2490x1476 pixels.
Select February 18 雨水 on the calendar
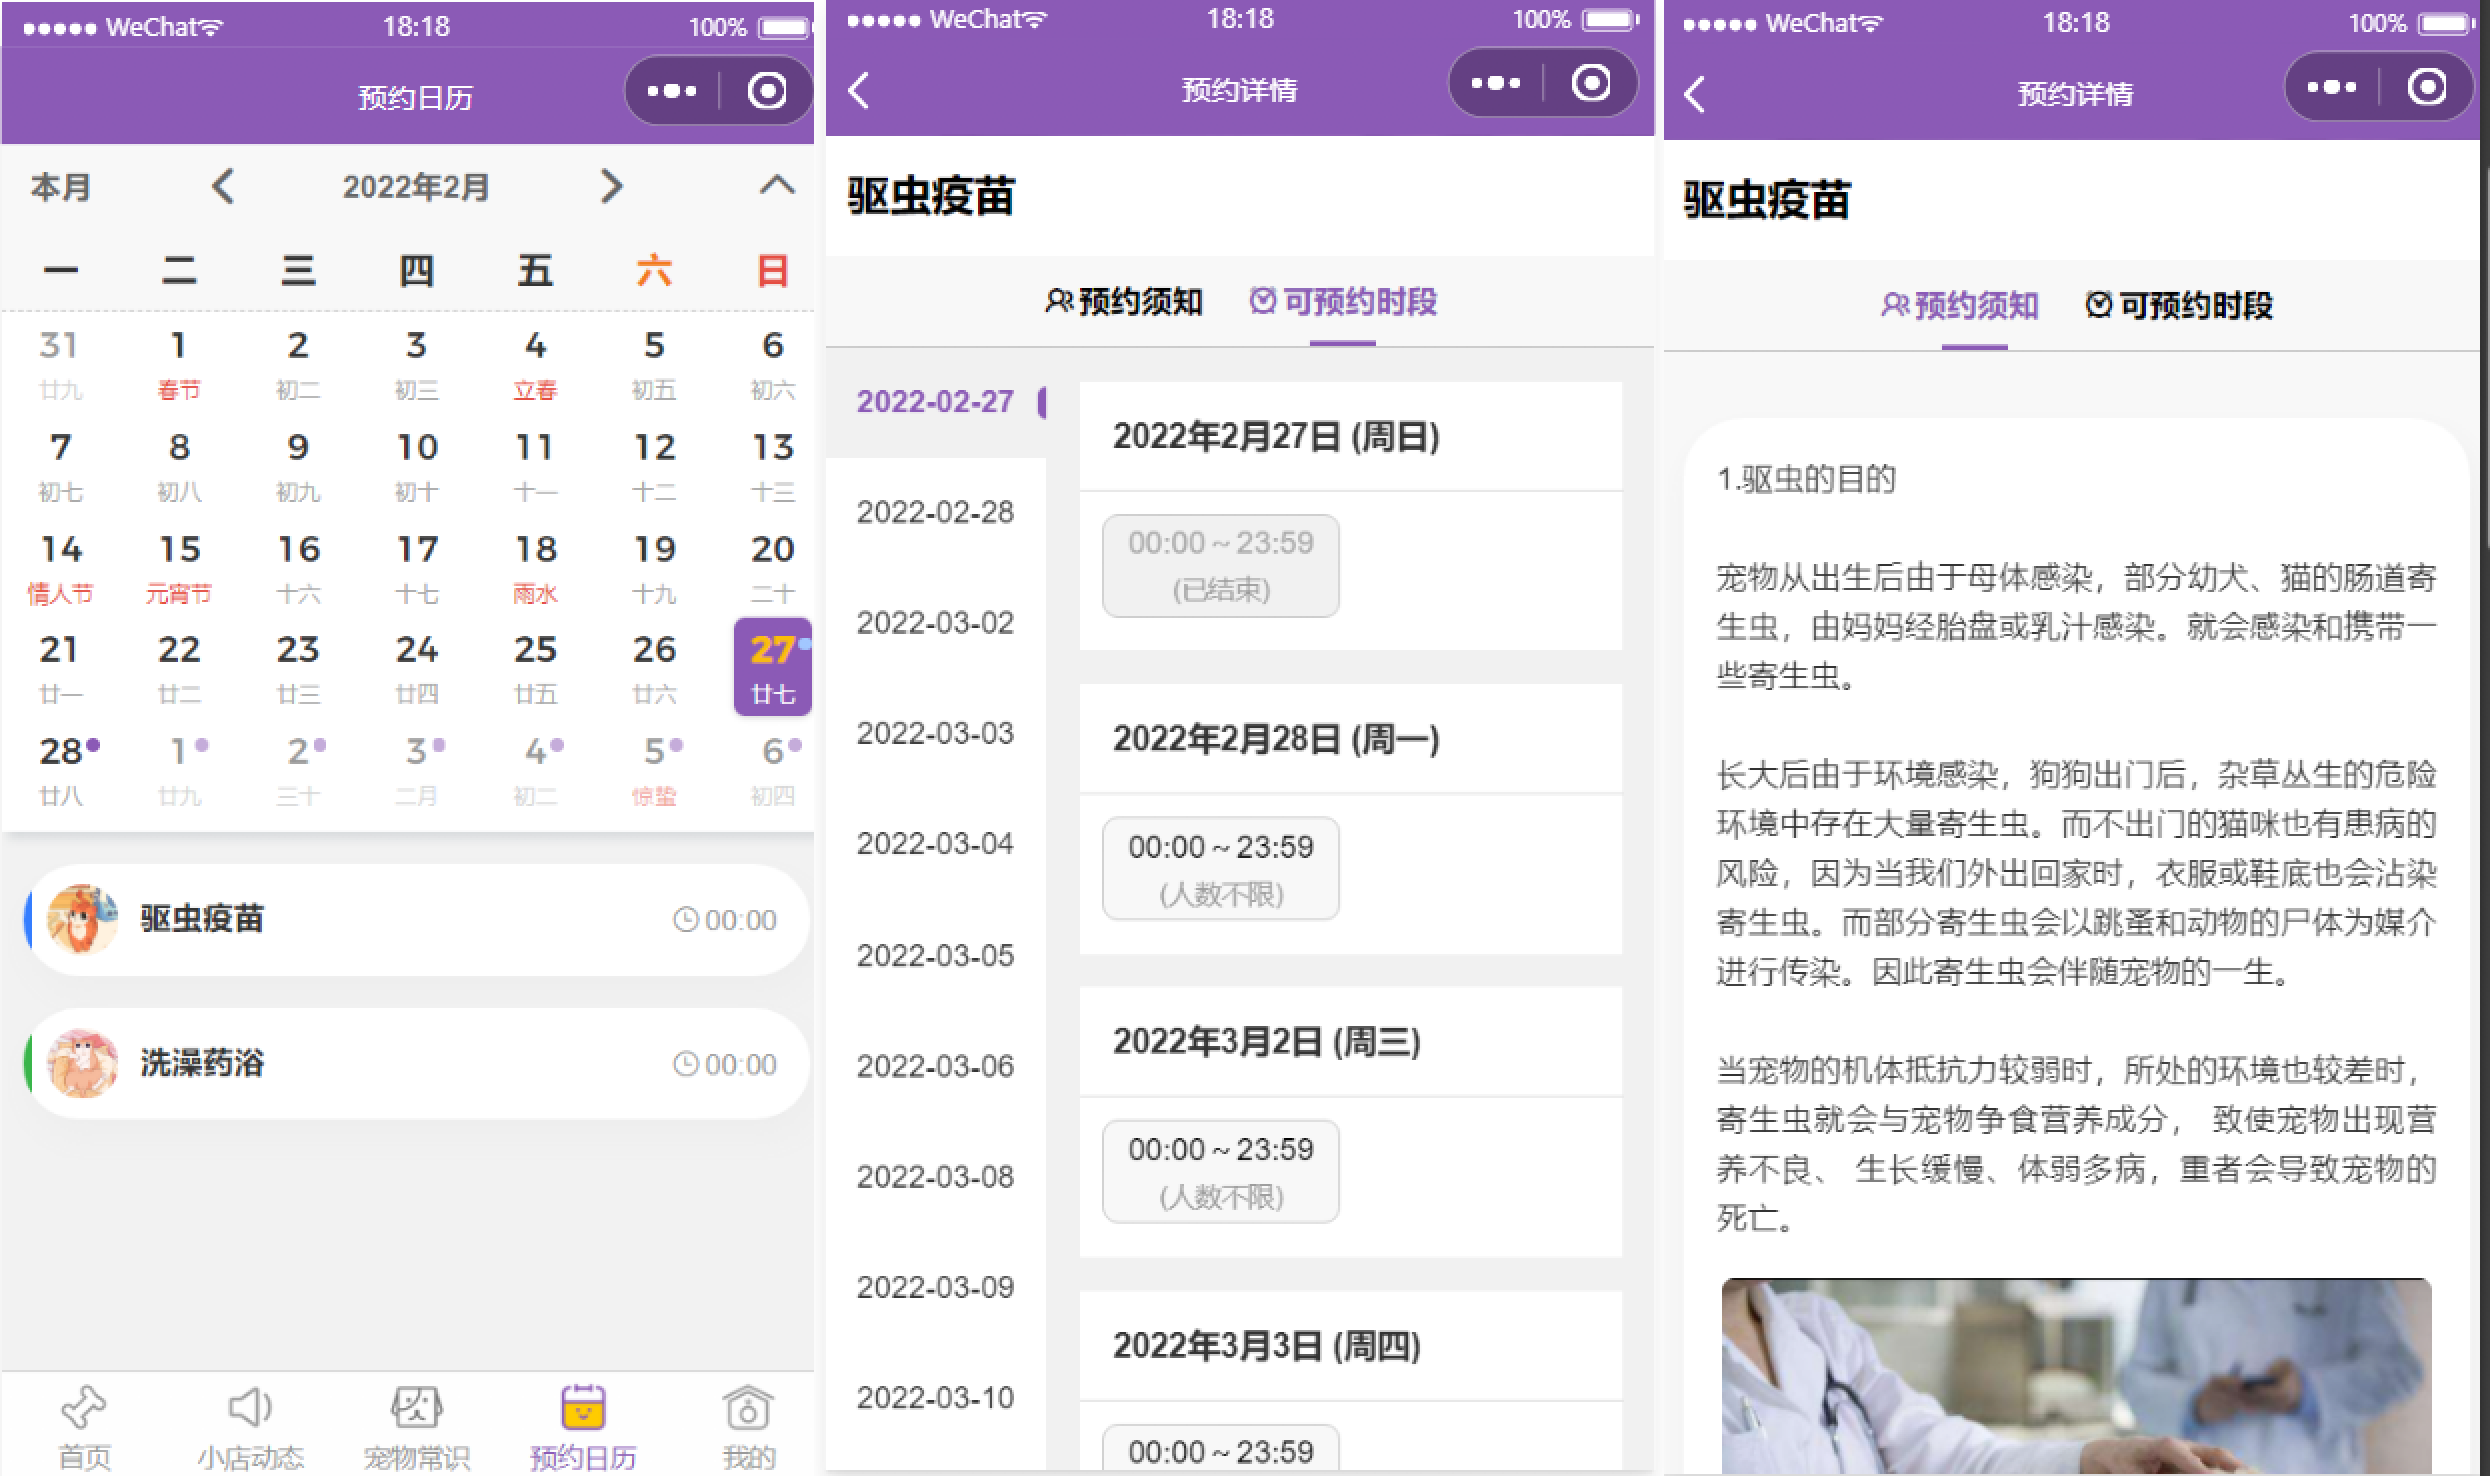click(535, 567)
